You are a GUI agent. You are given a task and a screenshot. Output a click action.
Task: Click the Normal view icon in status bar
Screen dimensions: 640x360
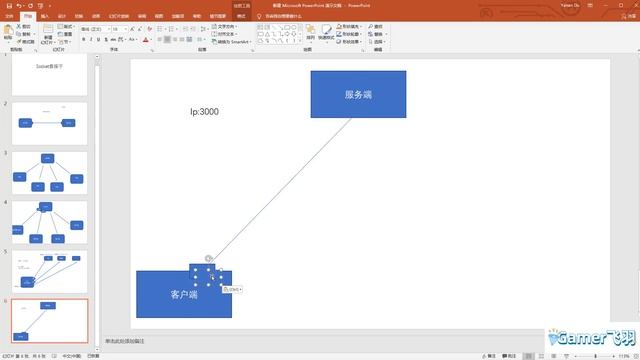[529, 356]
